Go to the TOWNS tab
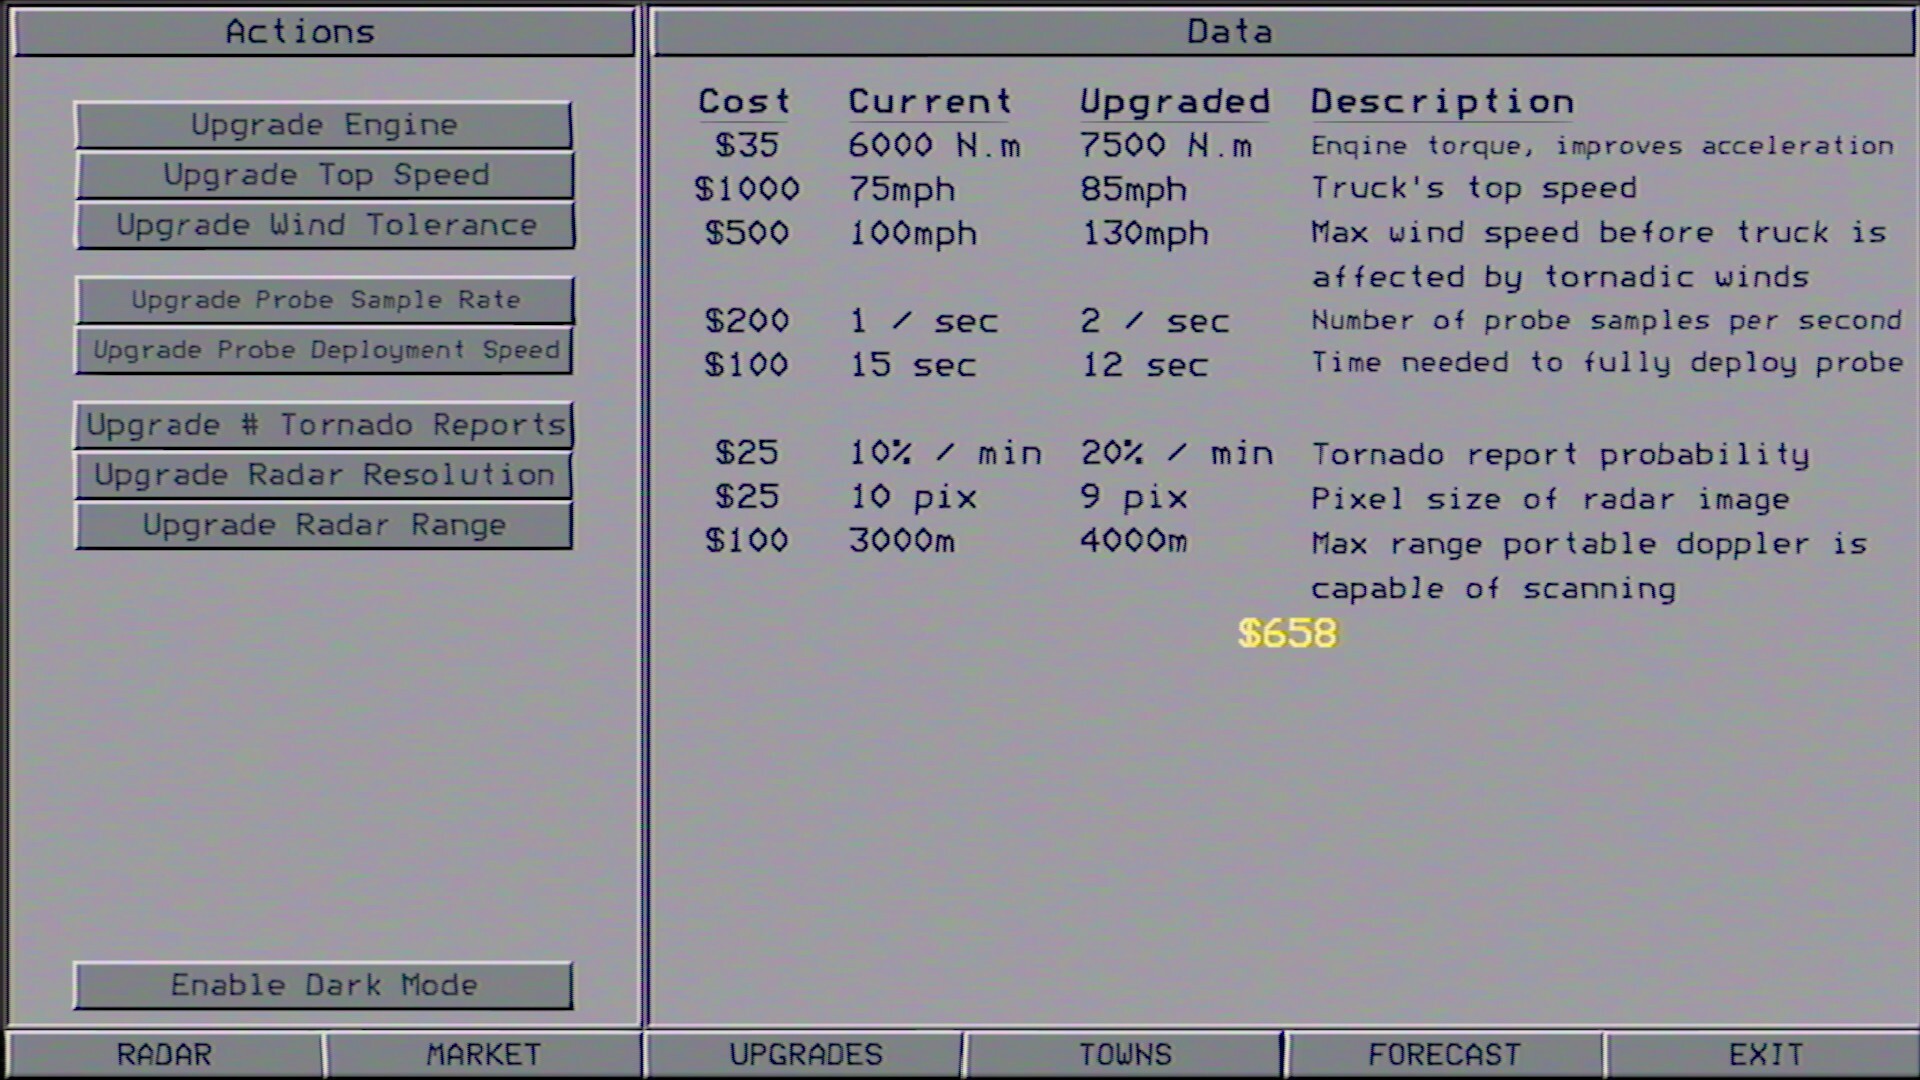 click(x=1123, y=1053)
